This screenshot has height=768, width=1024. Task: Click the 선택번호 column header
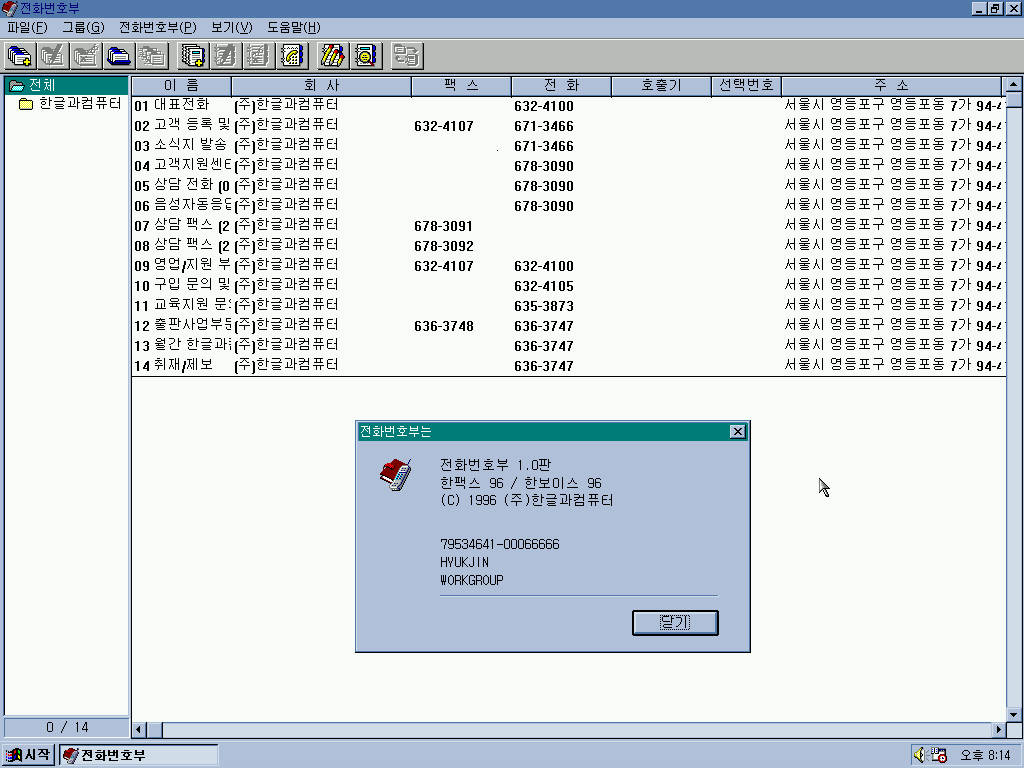(746, 86)
